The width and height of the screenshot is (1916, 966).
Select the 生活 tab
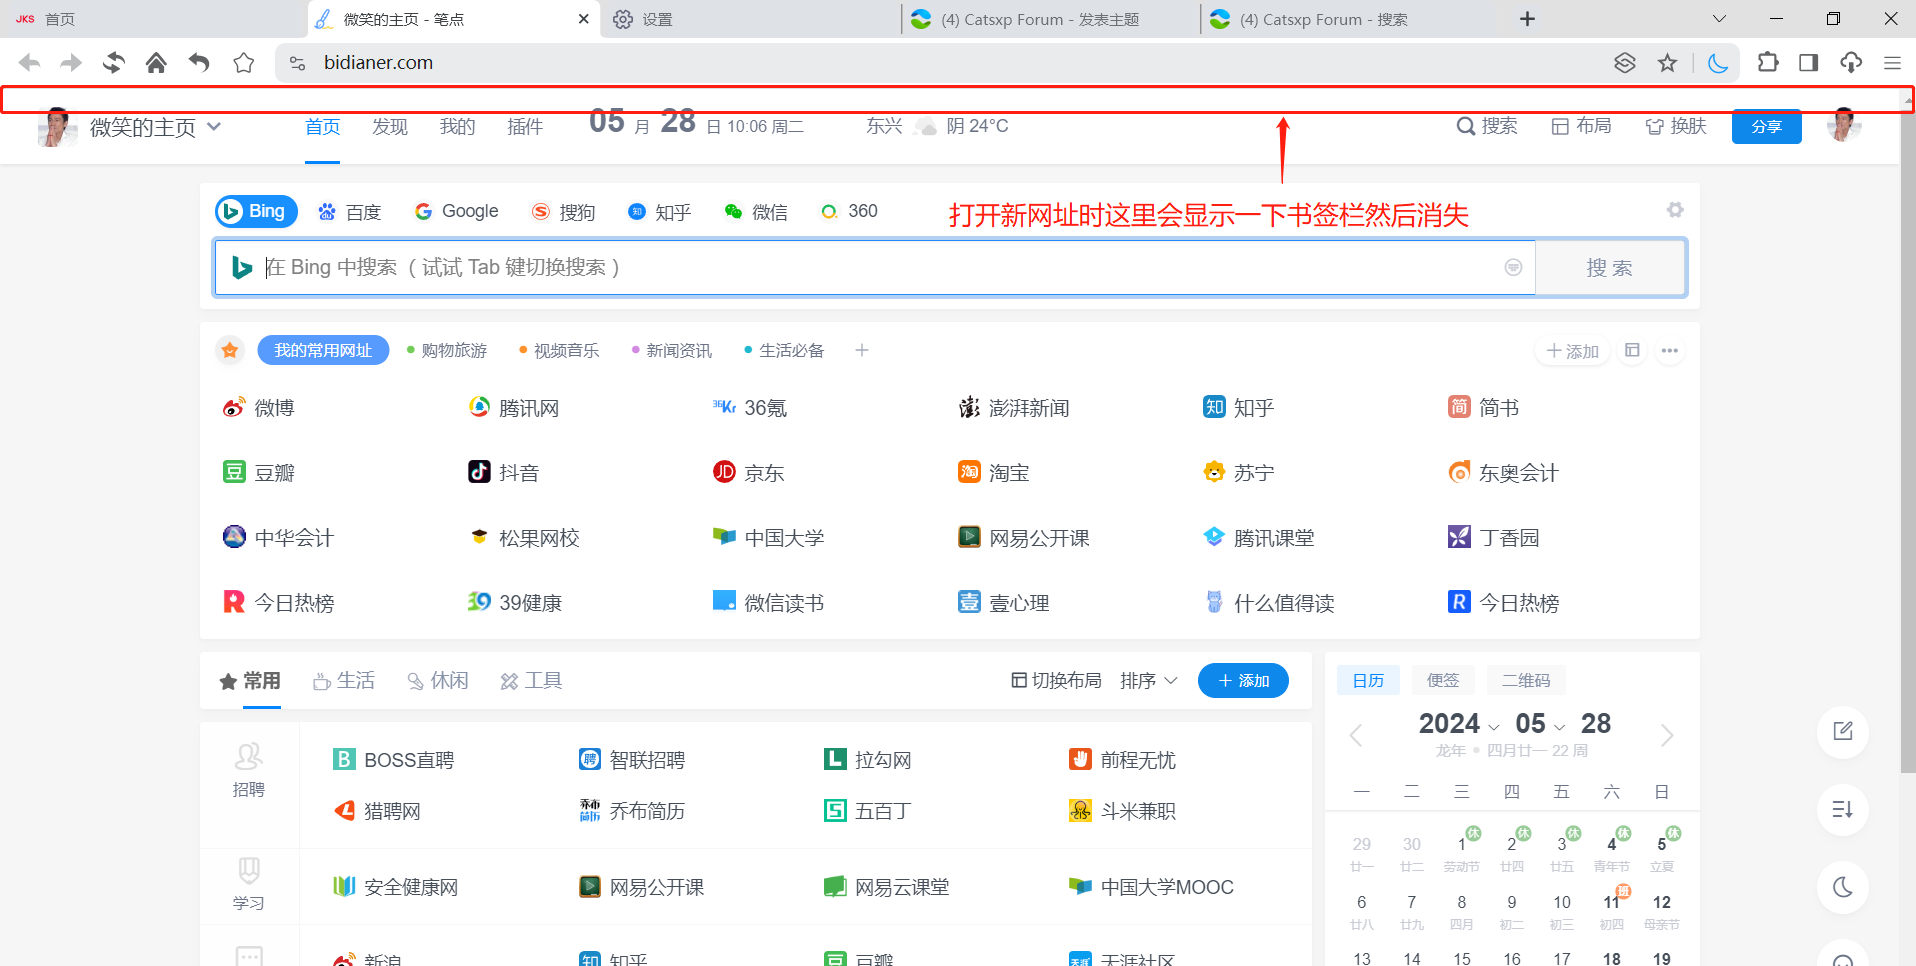(344, 681)
